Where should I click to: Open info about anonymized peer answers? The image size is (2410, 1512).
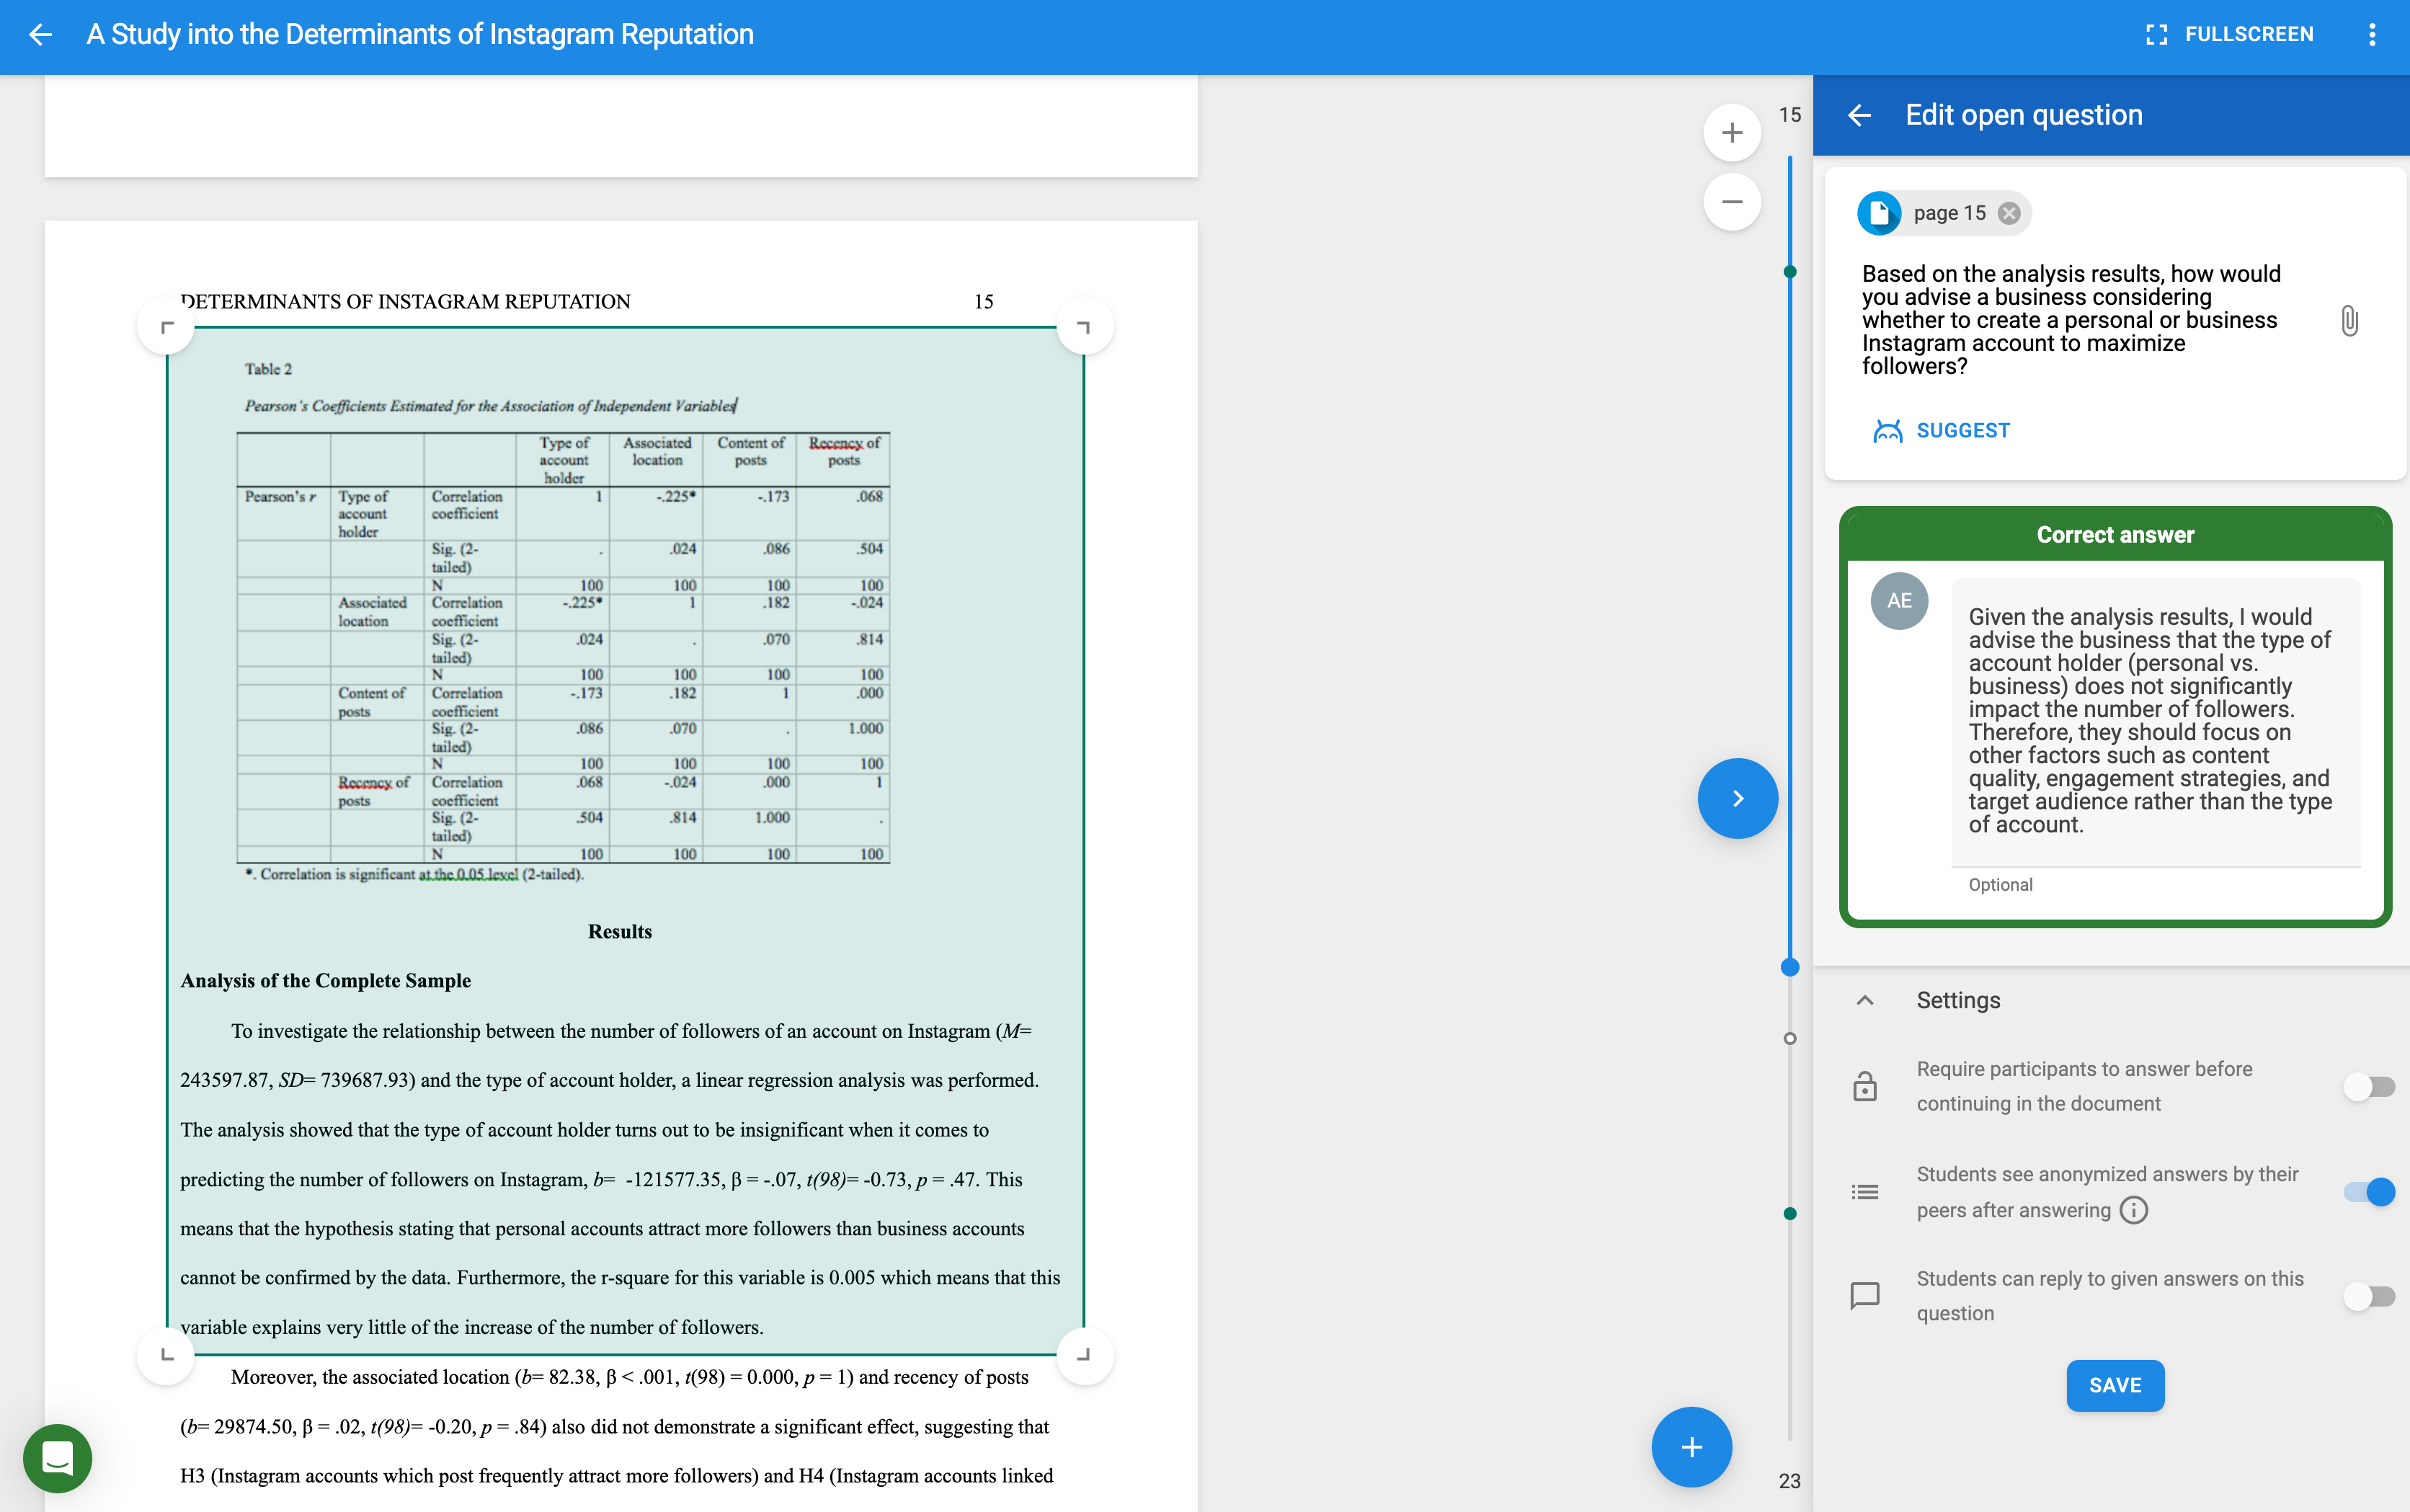point(2133,1211)
